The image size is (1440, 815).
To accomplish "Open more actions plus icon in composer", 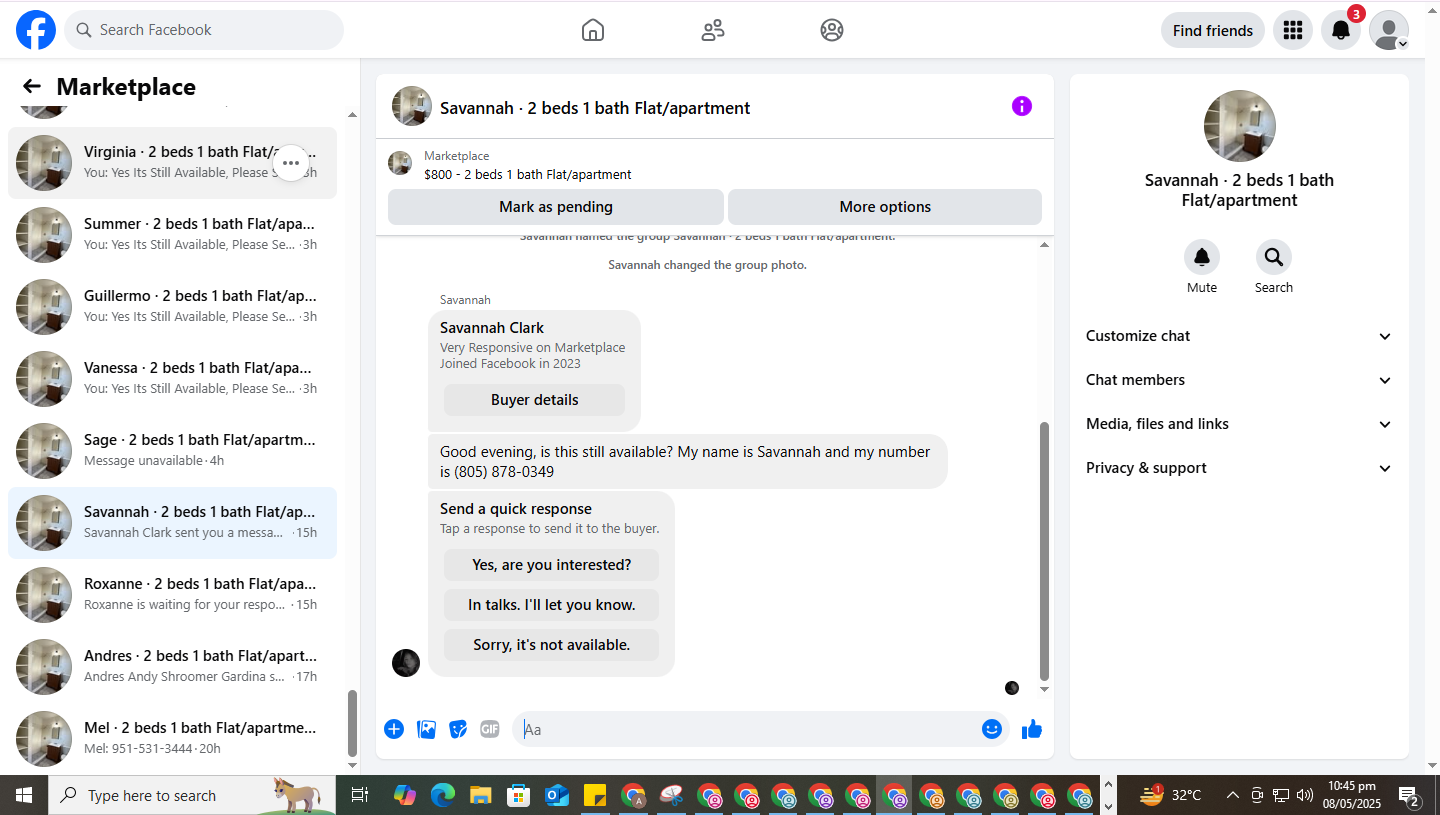I will 394,729.
